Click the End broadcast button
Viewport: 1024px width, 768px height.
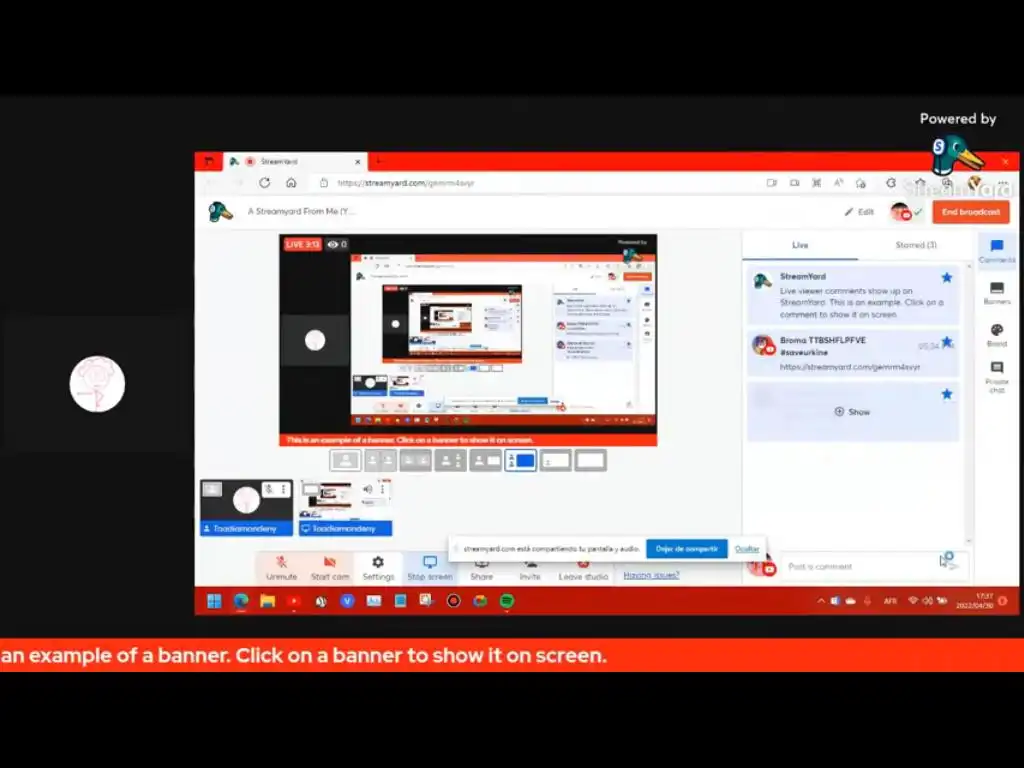click(970, 212)
